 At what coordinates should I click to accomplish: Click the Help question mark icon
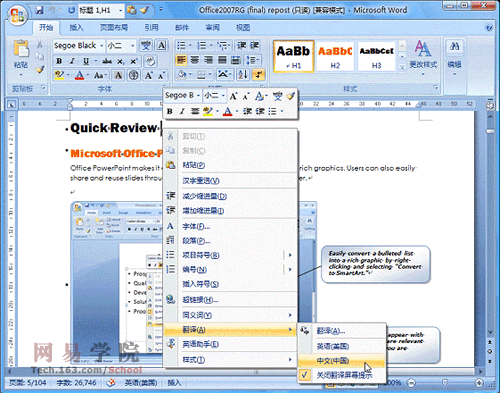point(489,28)
